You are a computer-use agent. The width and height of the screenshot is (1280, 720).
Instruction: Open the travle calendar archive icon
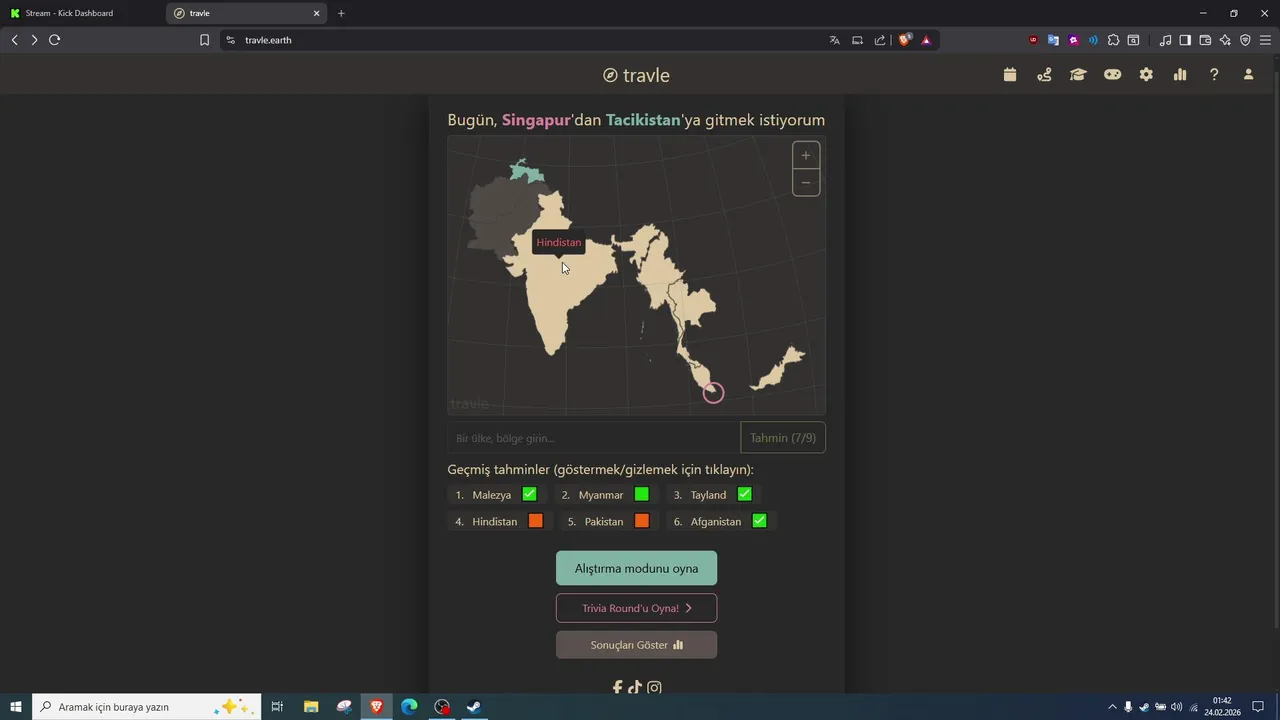click(x=1010, y=75)
